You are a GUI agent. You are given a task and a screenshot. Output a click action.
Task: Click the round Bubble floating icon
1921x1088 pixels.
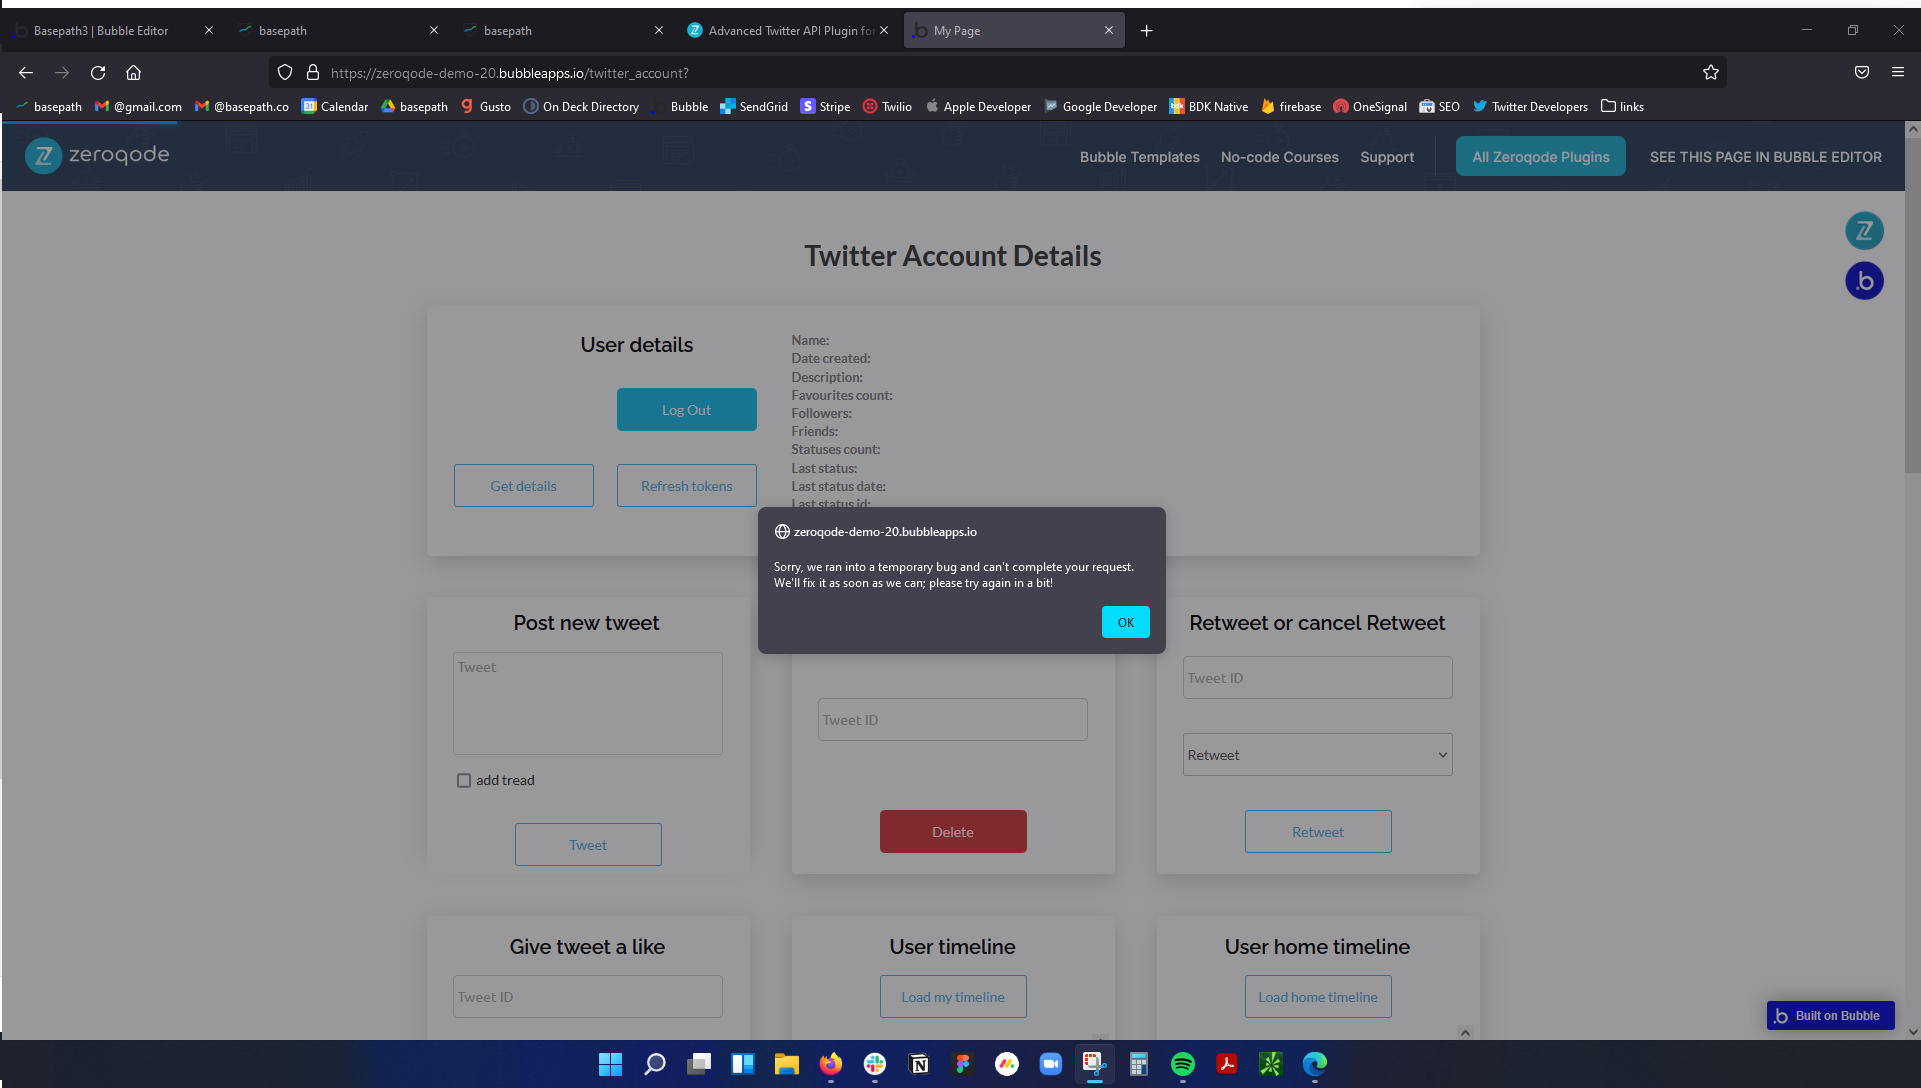[1864, 281]
